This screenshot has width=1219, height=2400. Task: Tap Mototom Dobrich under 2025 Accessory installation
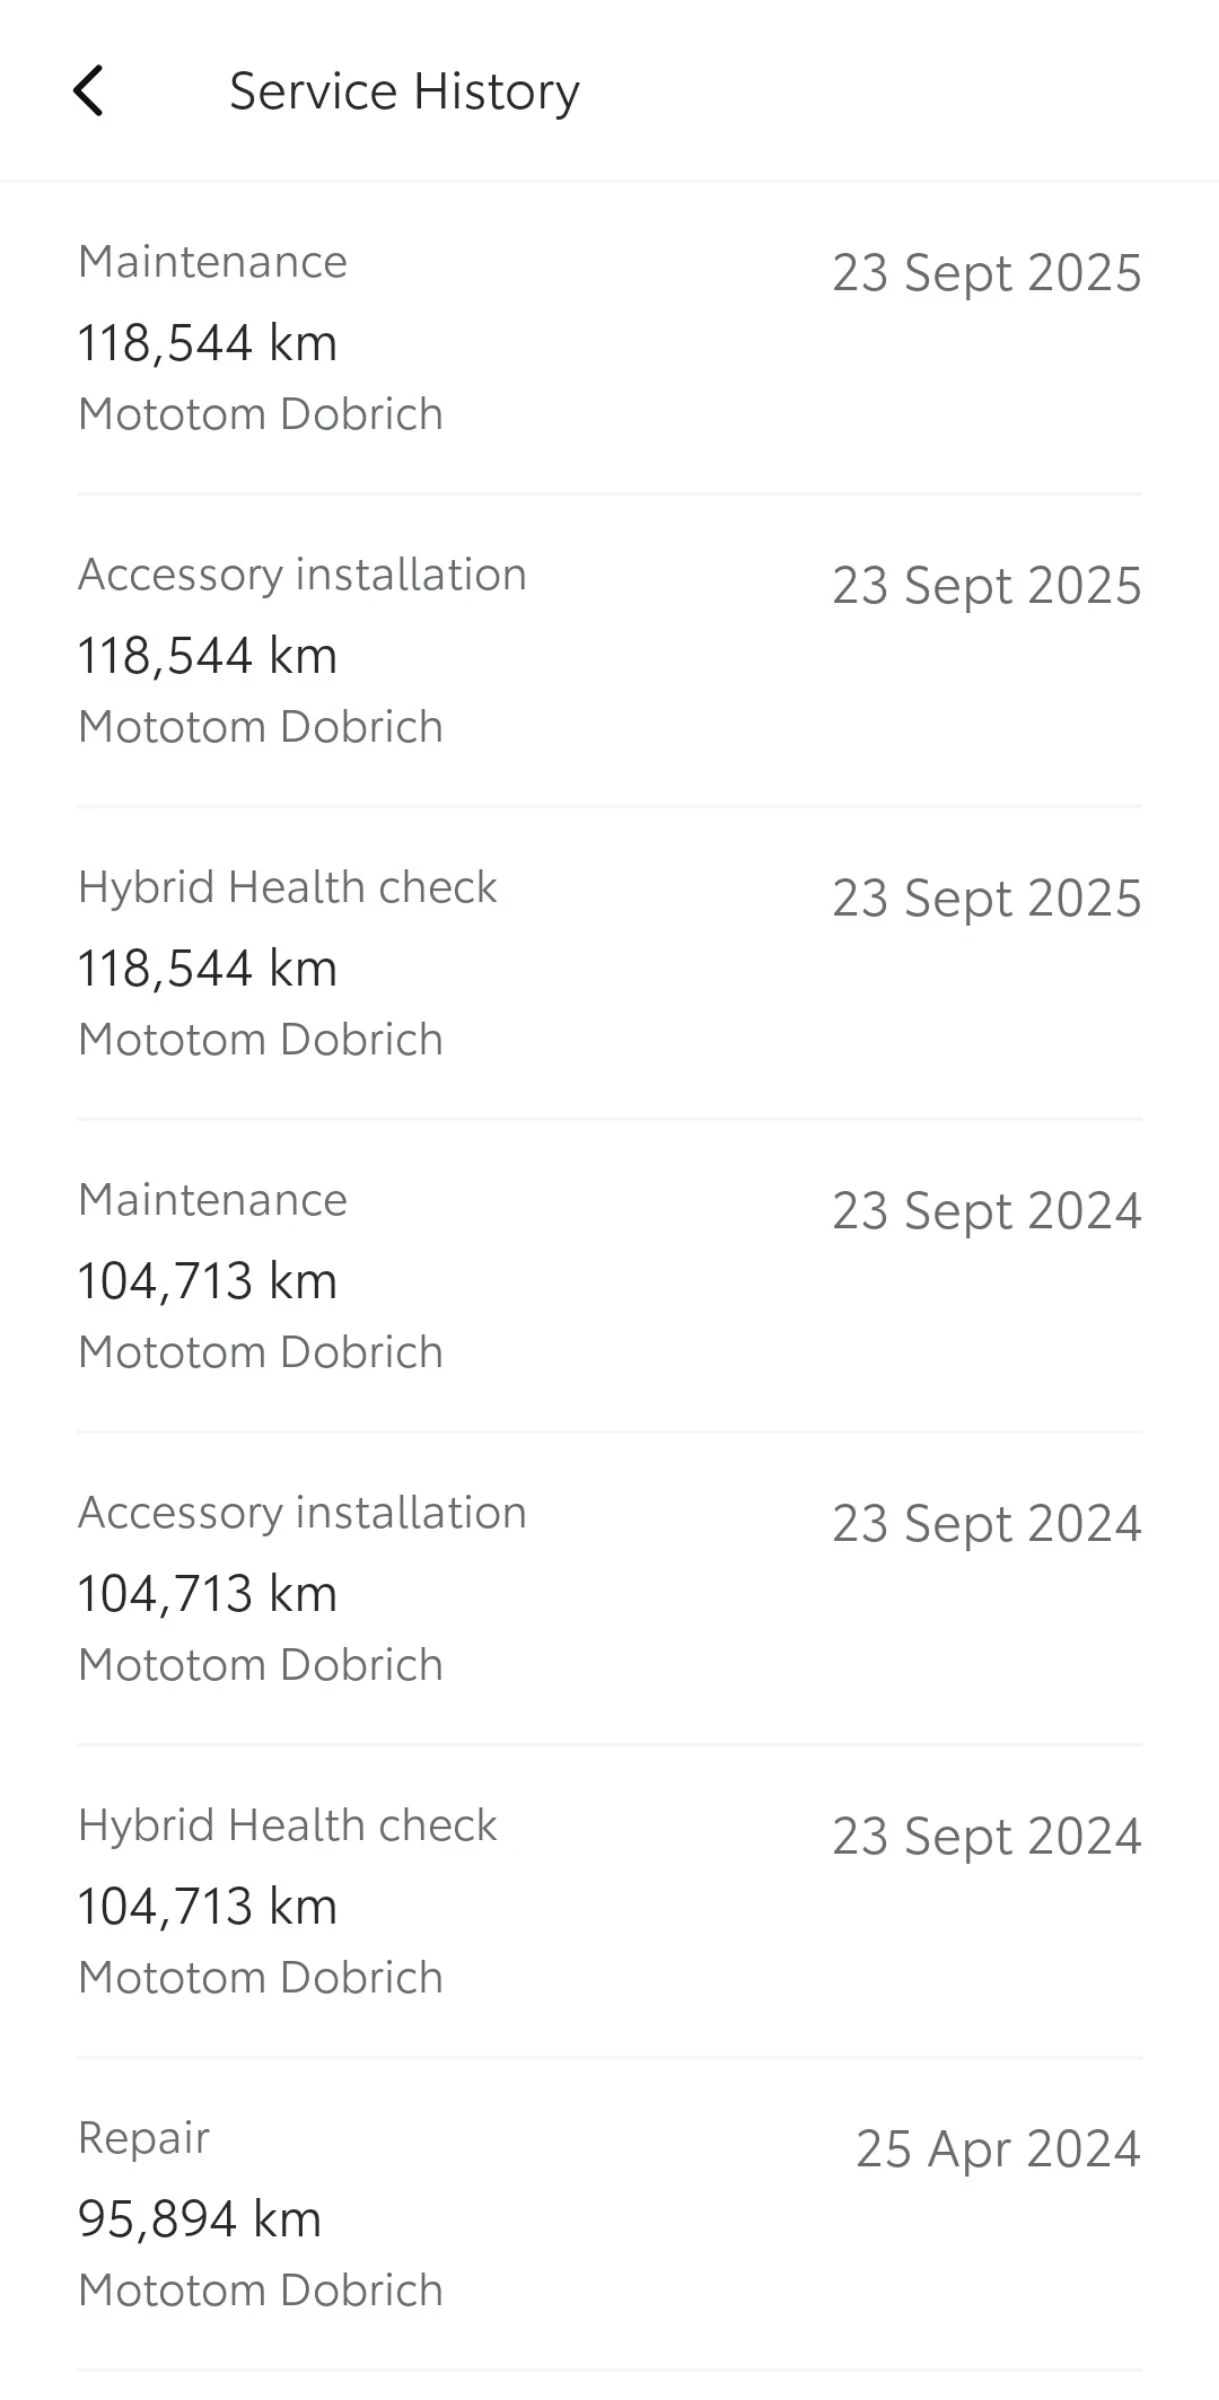pos(260,727)
